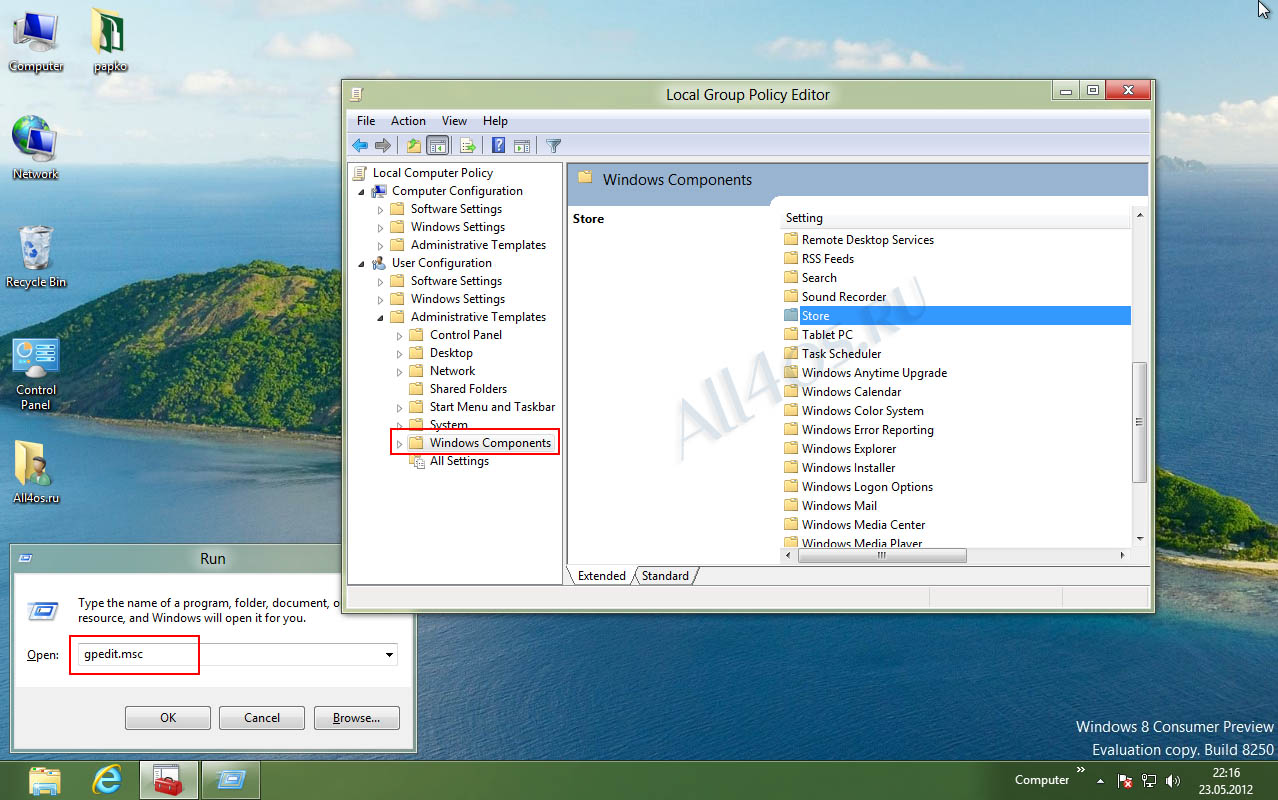1278x800 pixels.
Task: Click the Forward arrow in Group Policy toolbar
Action: point(382,146)
